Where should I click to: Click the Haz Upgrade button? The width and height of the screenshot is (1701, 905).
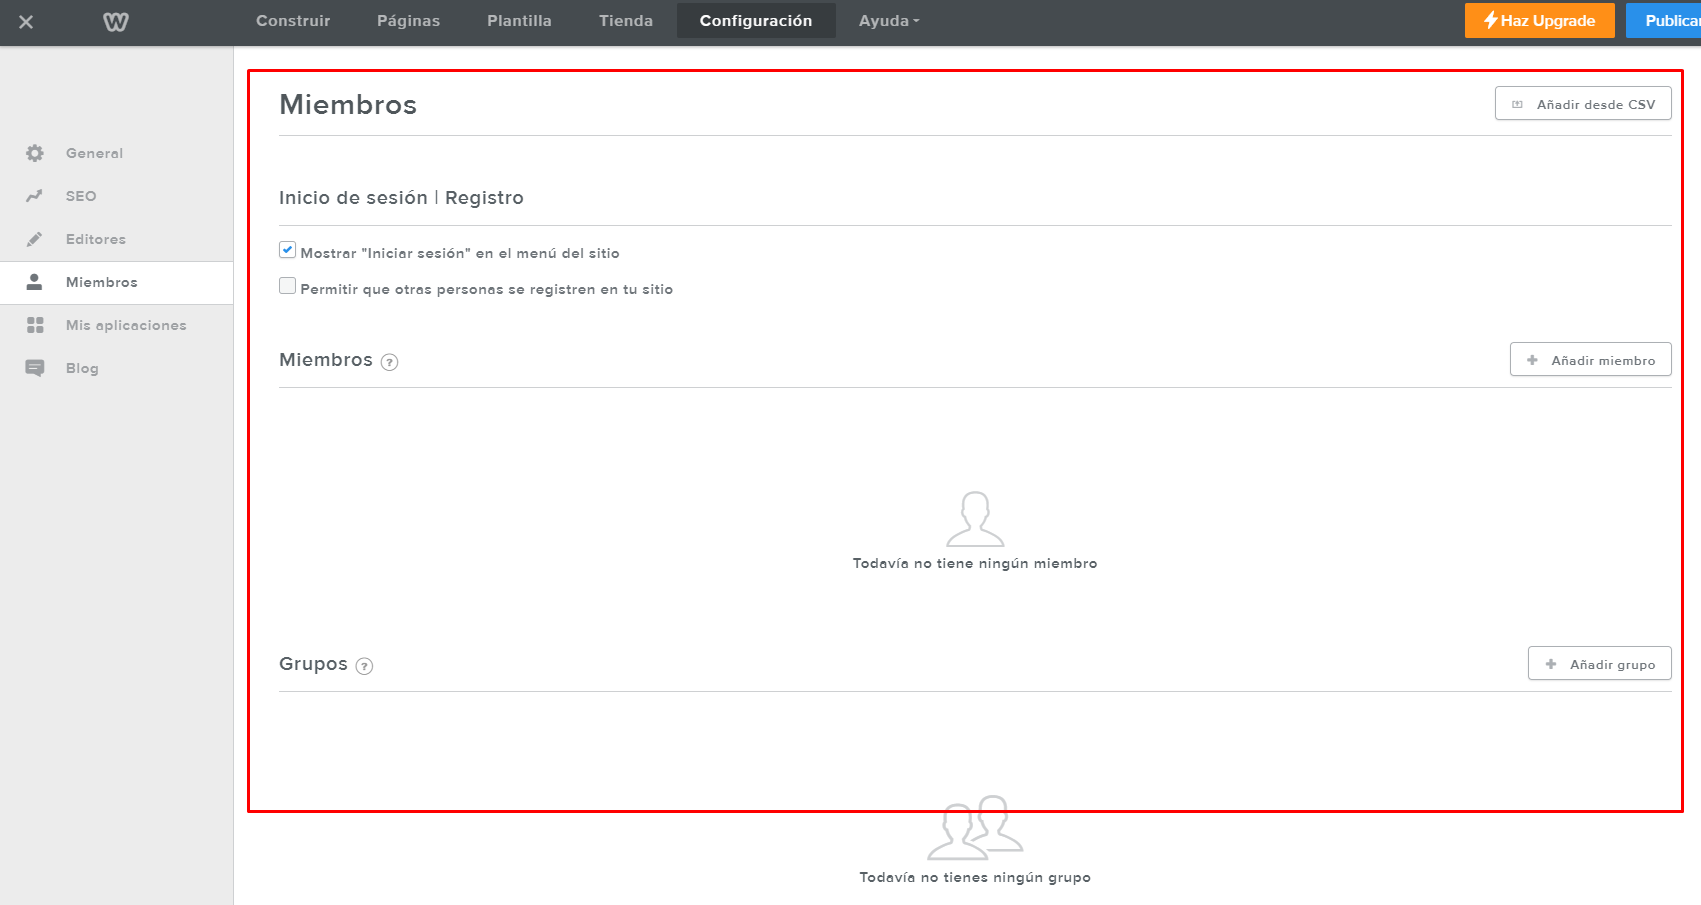coord(1540,21)
